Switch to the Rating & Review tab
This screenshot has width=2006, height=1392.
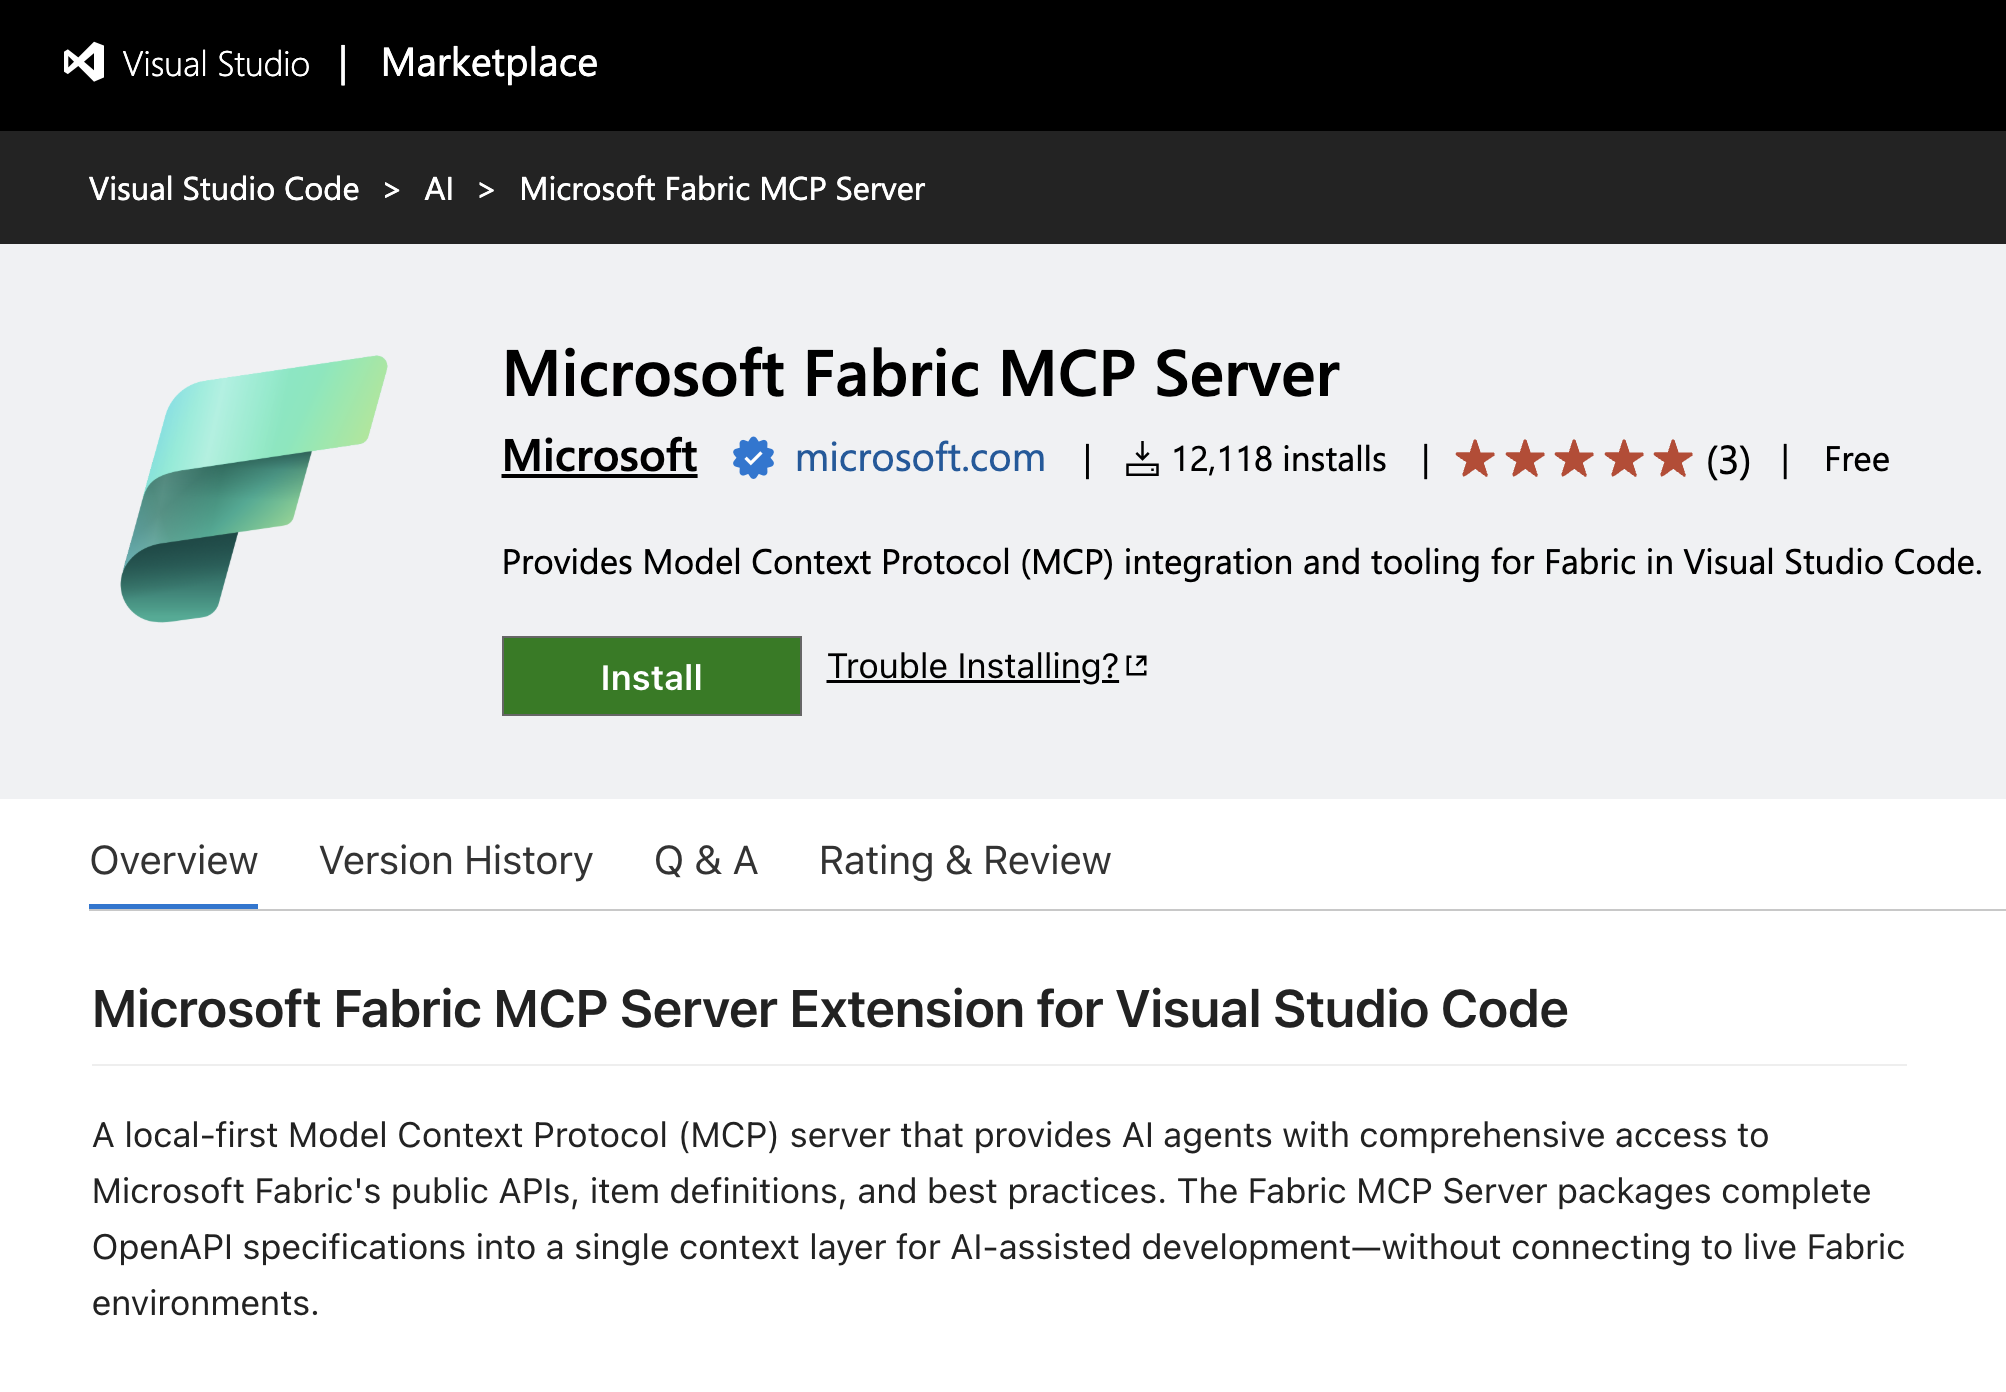point(963,860)
